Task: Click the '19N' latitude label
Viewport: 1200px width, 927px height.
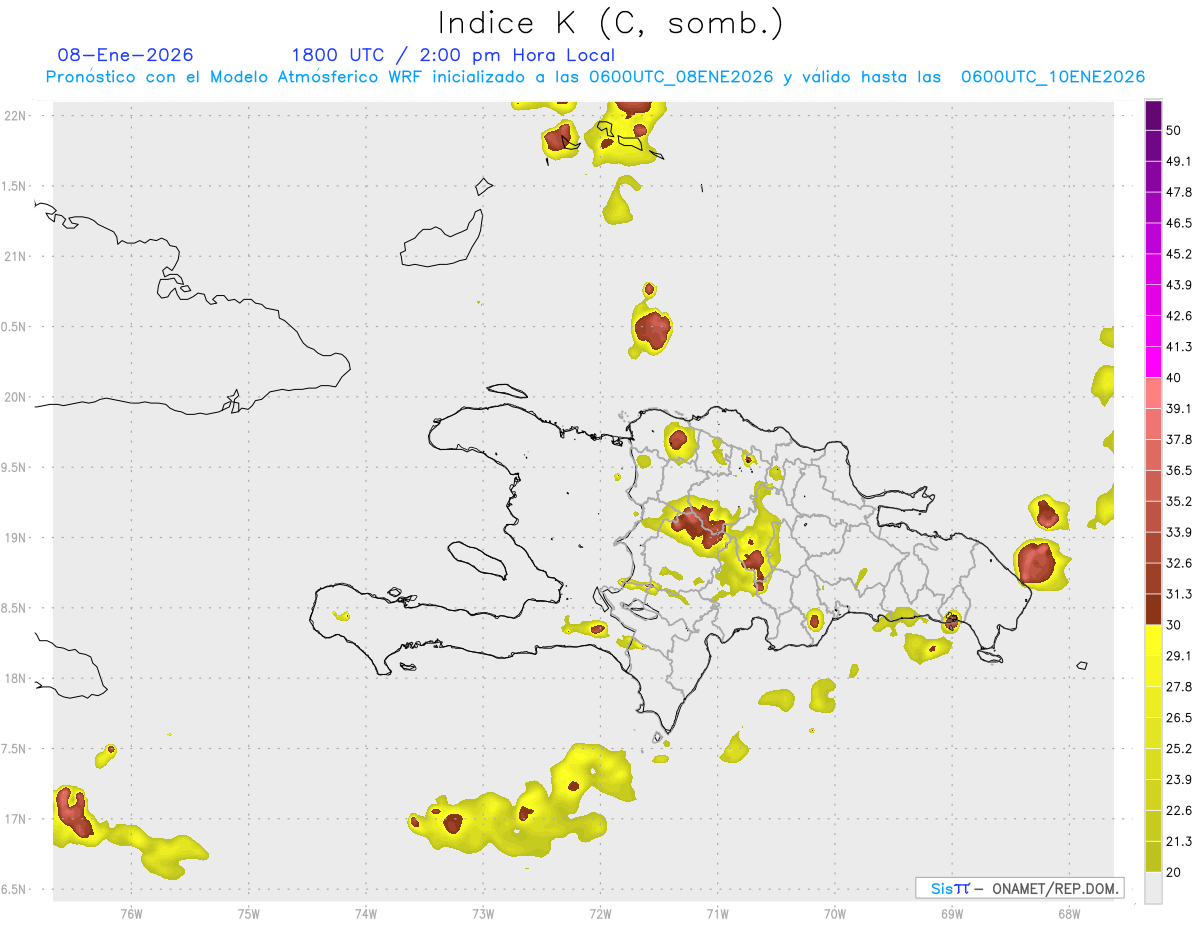Action: pyautogui.click(x=17, y=537)
